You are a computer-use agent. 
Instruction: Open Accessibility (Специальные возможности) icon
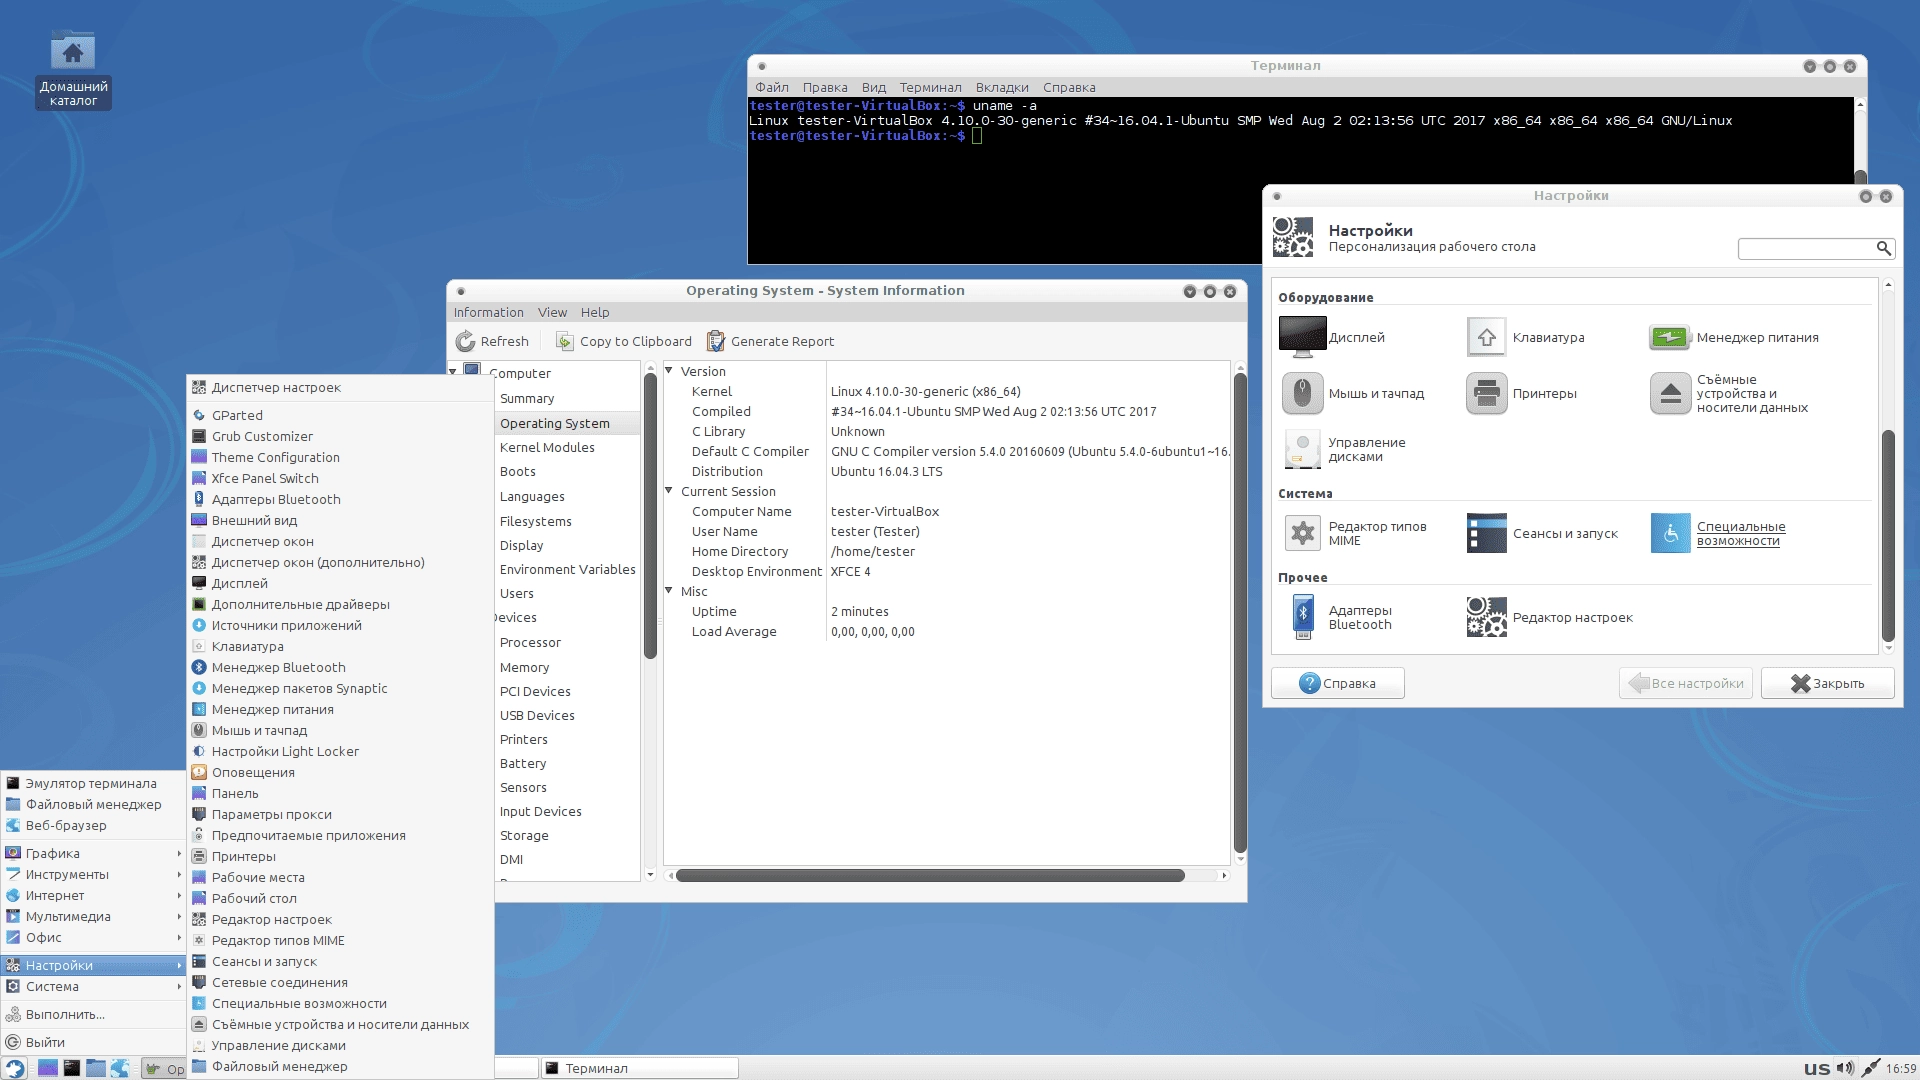pos(1670,533)
